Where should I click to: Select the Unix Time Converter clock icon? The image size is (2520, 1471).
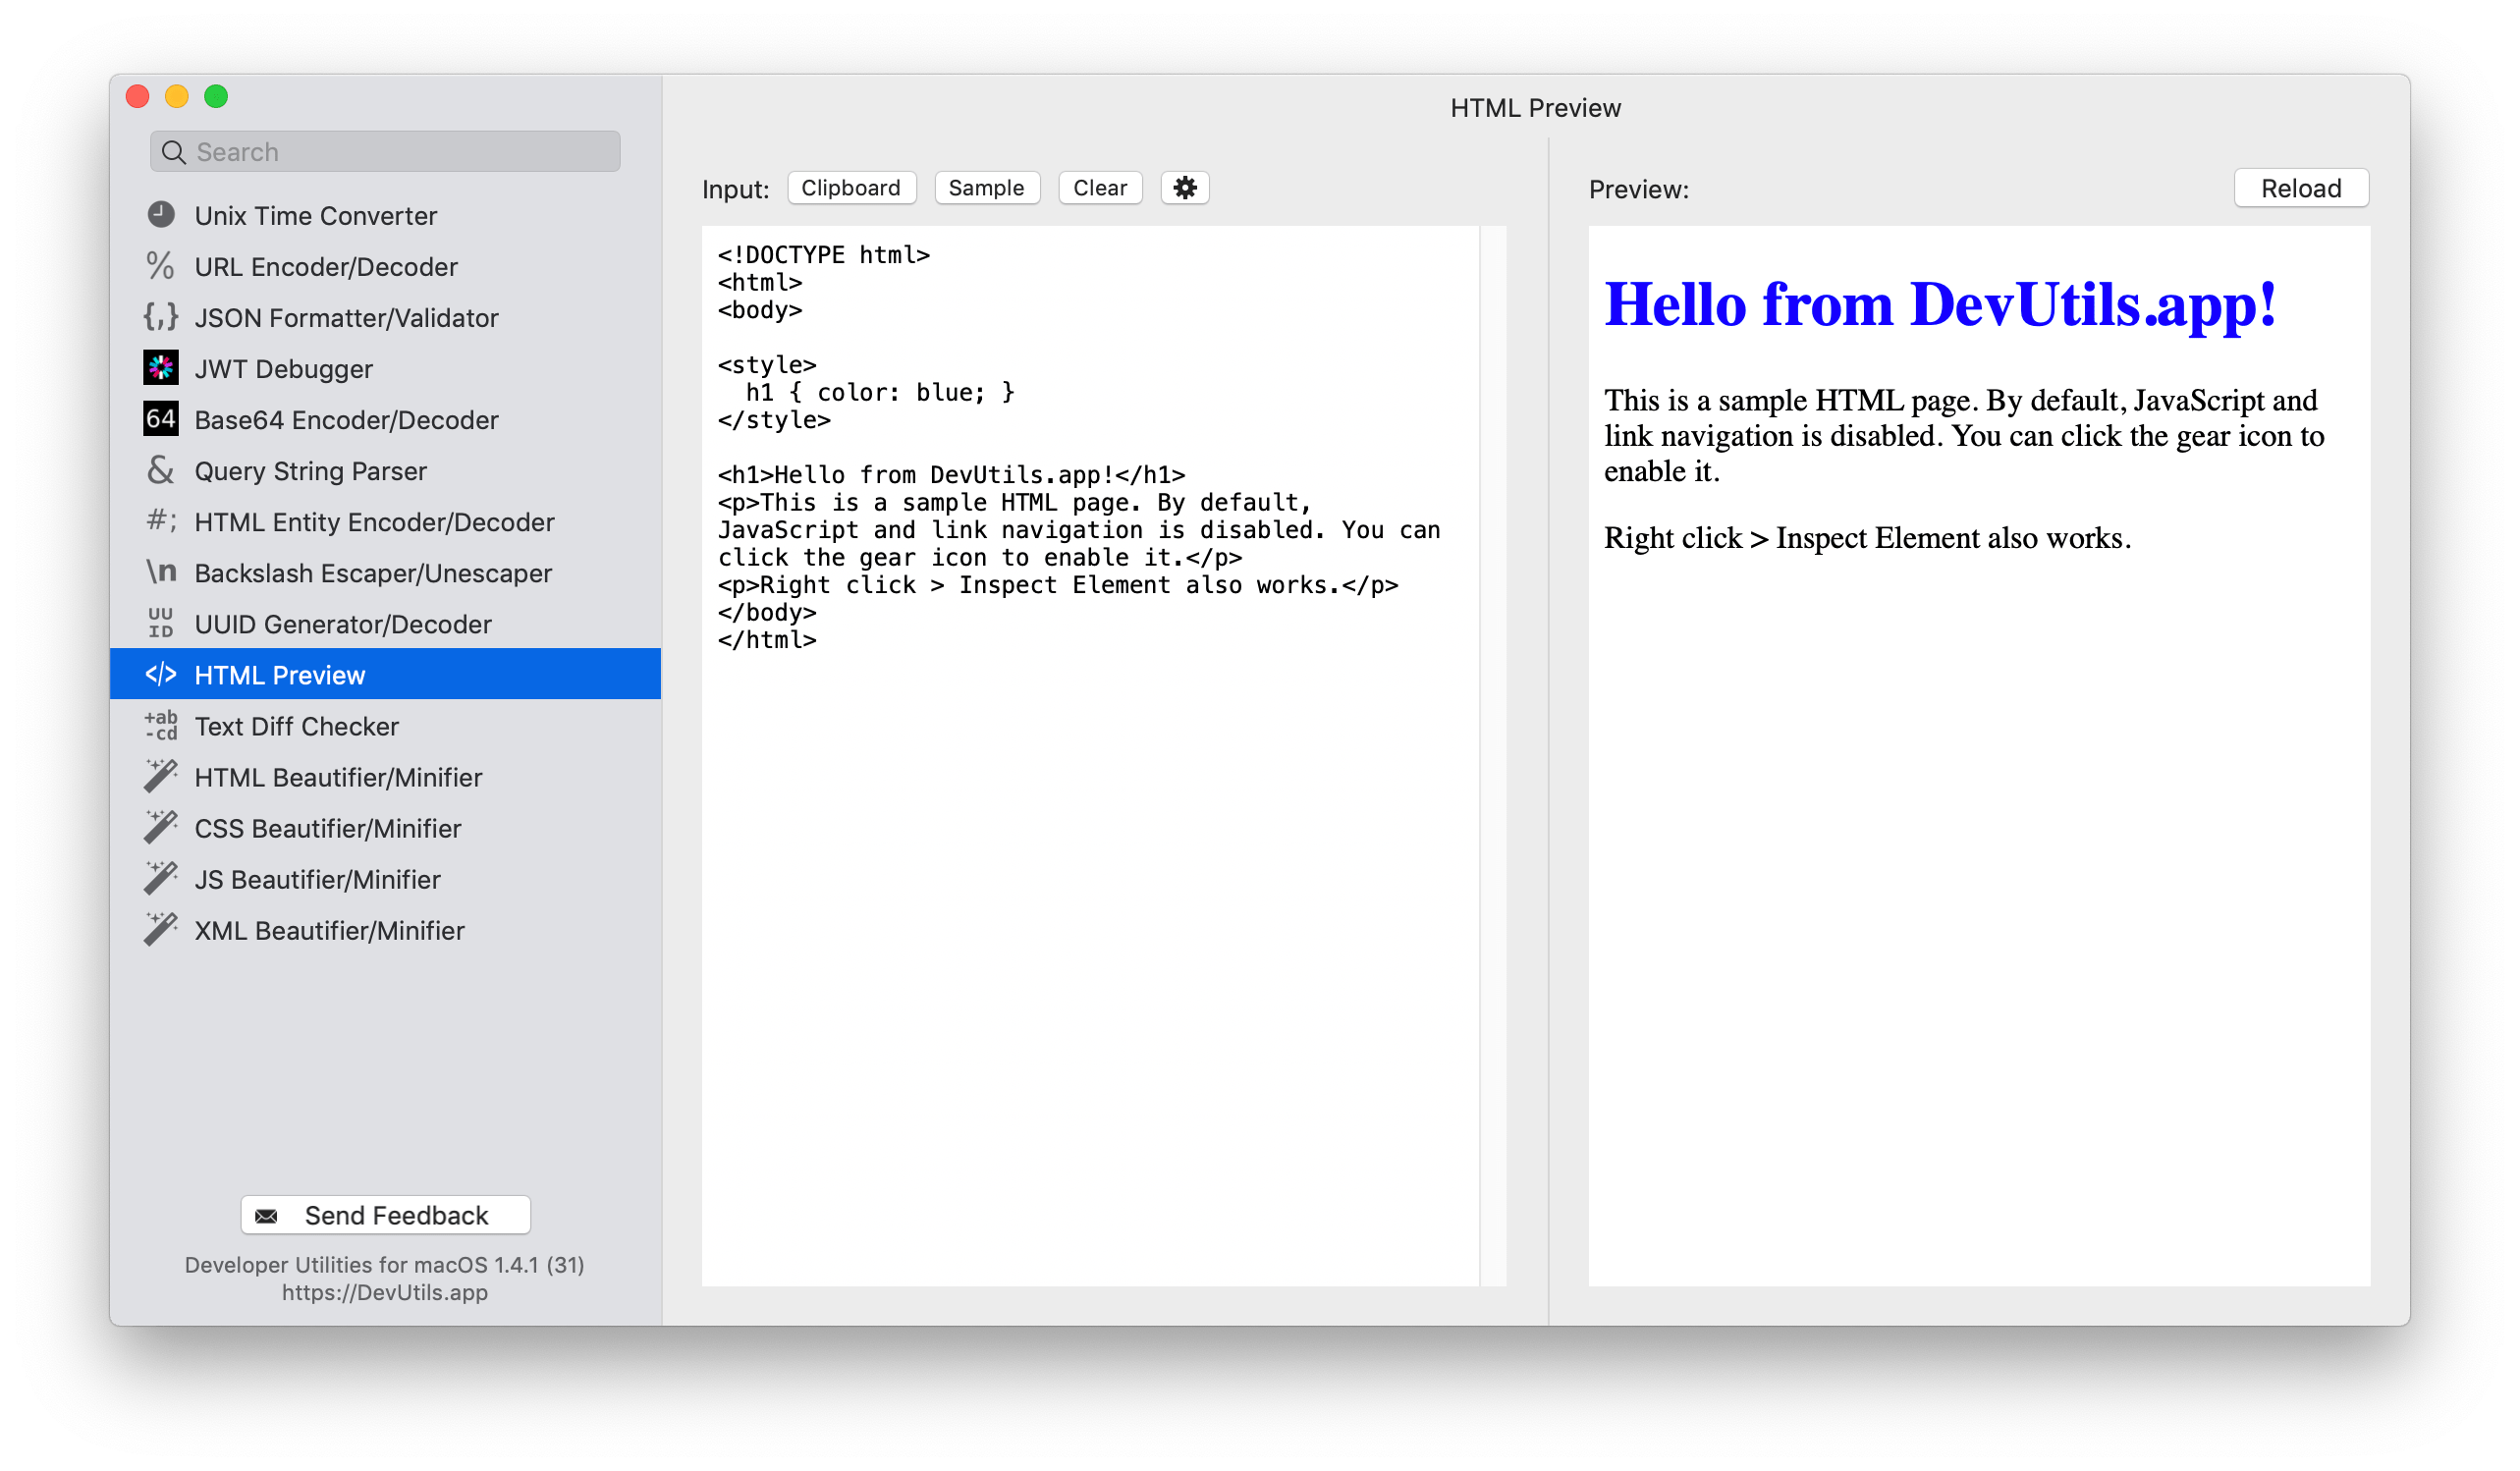(161, 214)
